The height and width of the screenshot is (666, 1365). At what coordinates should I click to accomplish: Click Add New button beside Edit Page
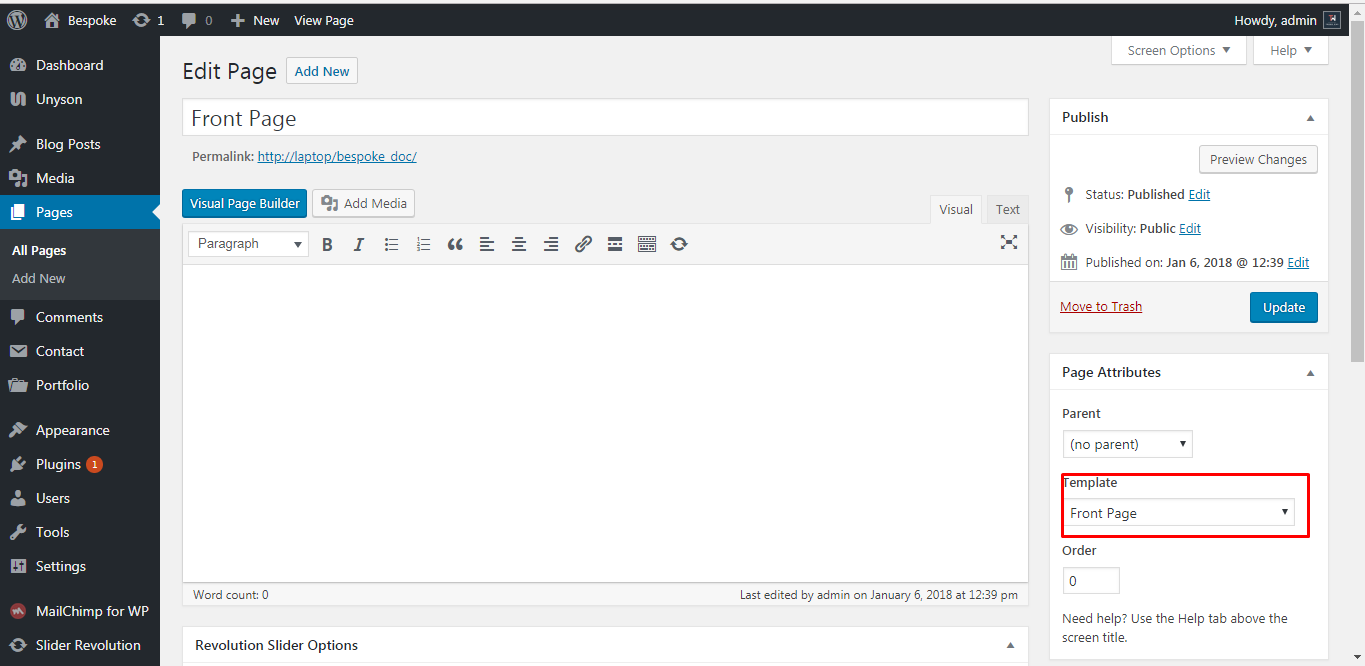(x=322, y=71)
